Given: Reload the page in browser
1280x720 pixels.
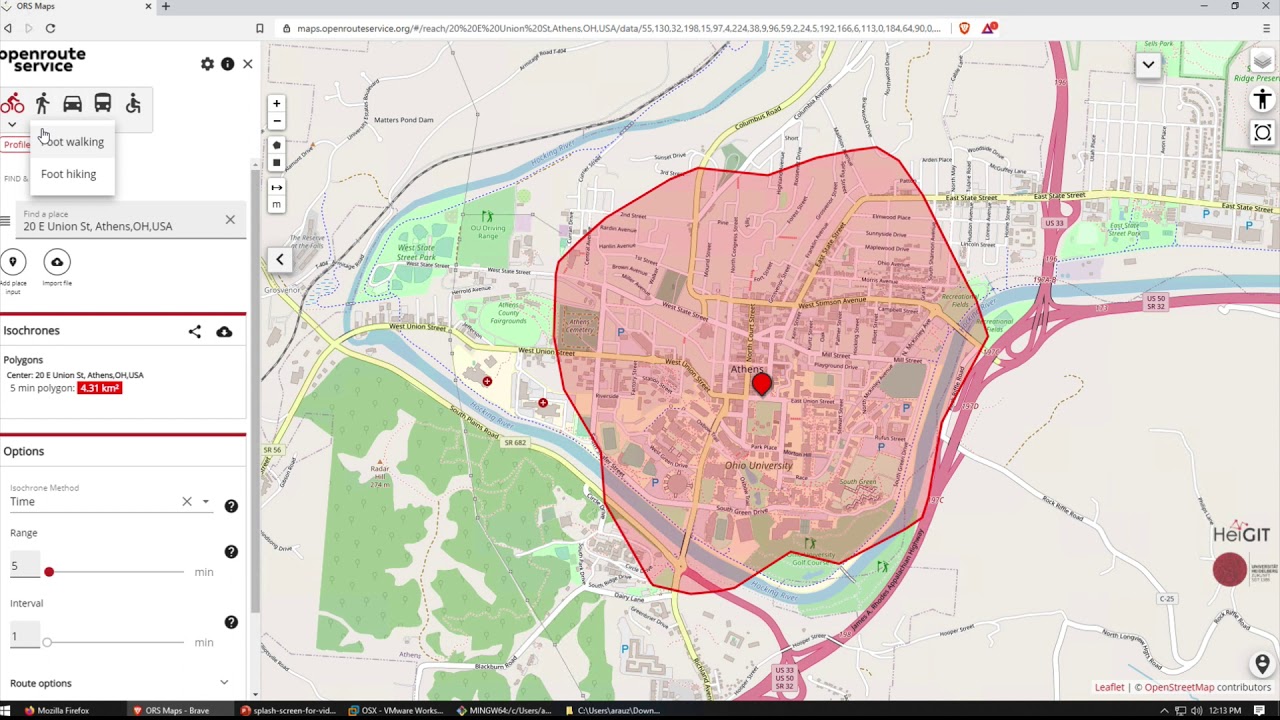Looking at the screenshot, I should point(50,28).
